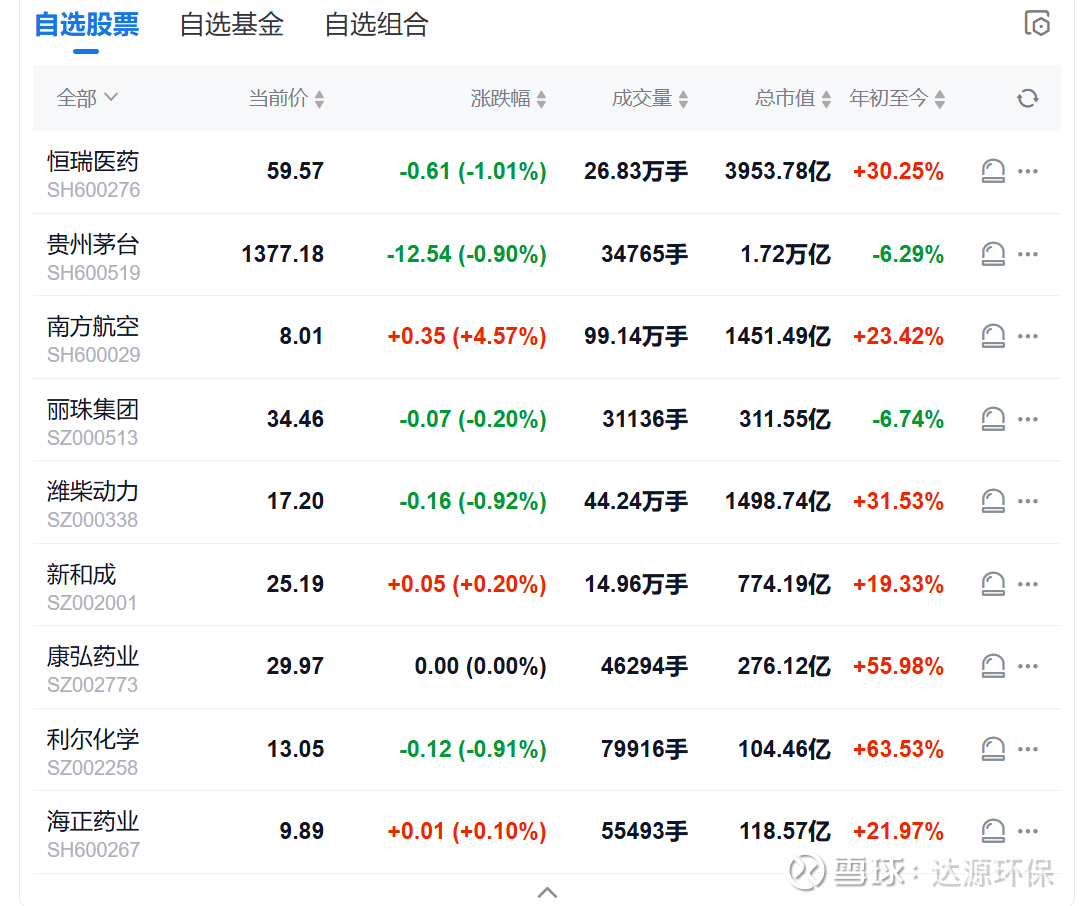Click stock code SZ002773

click(92, 685)
